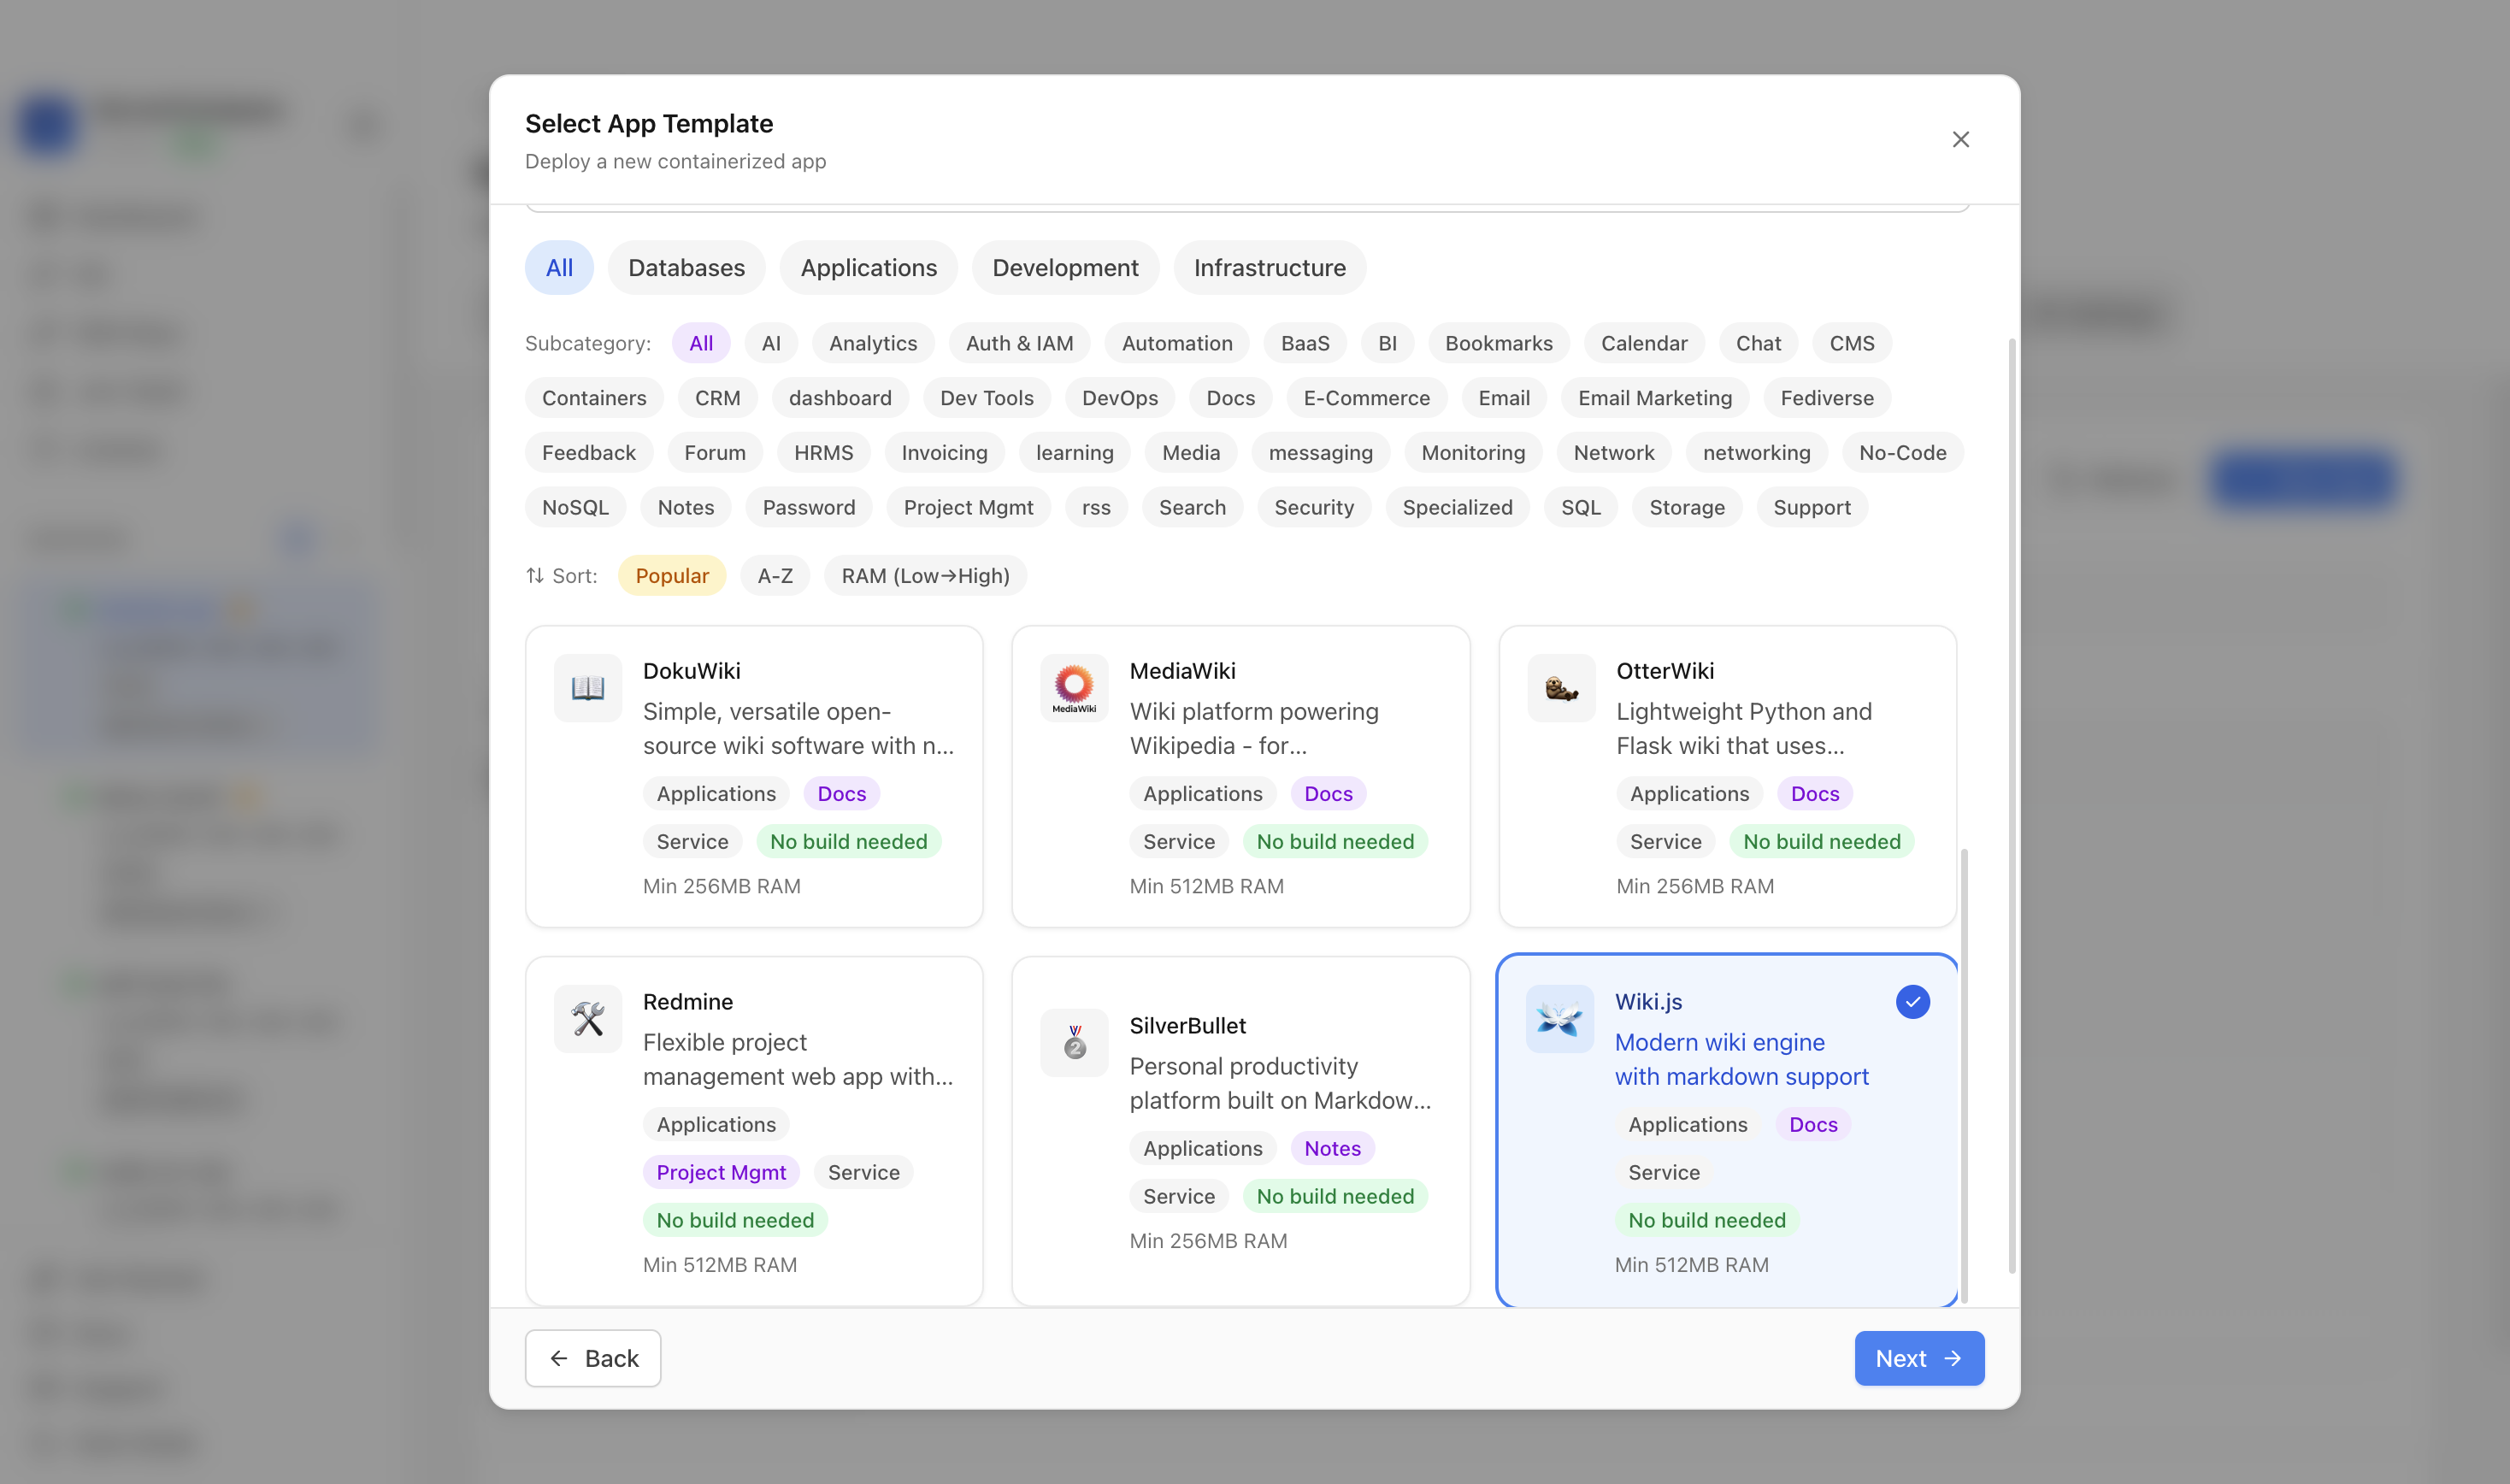Click the Wiki.js logo icon
The height and width of the screenshot is (1484, 2510).
point(1559,1019)
